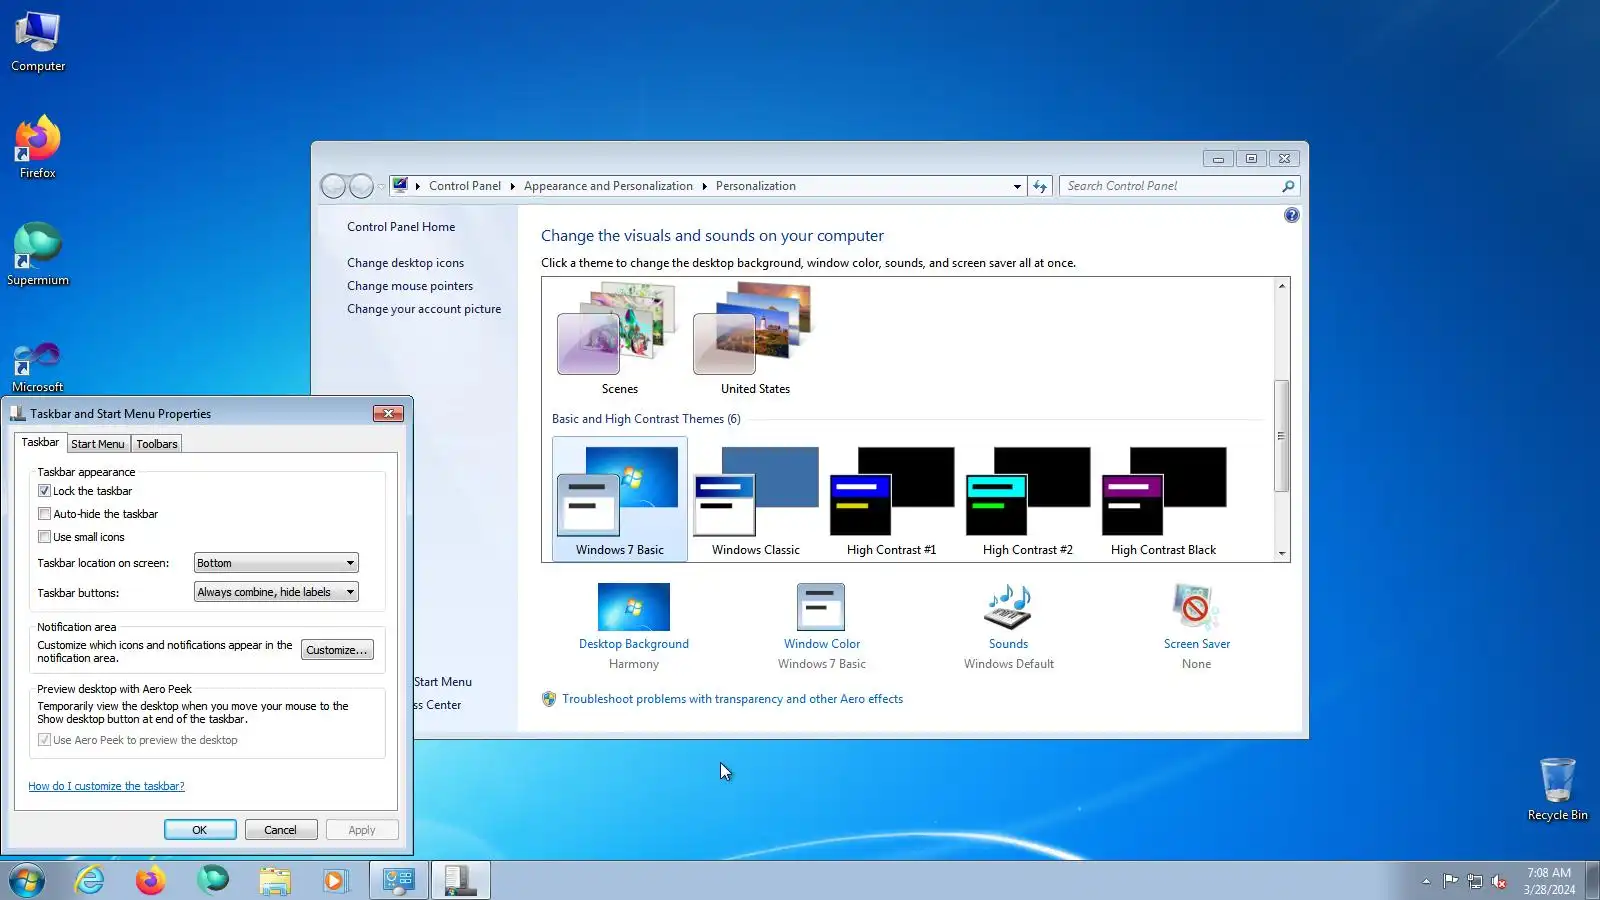1600x900 pixels.
Task: Open the Control Panel help icon
Action: point(1291,215)
